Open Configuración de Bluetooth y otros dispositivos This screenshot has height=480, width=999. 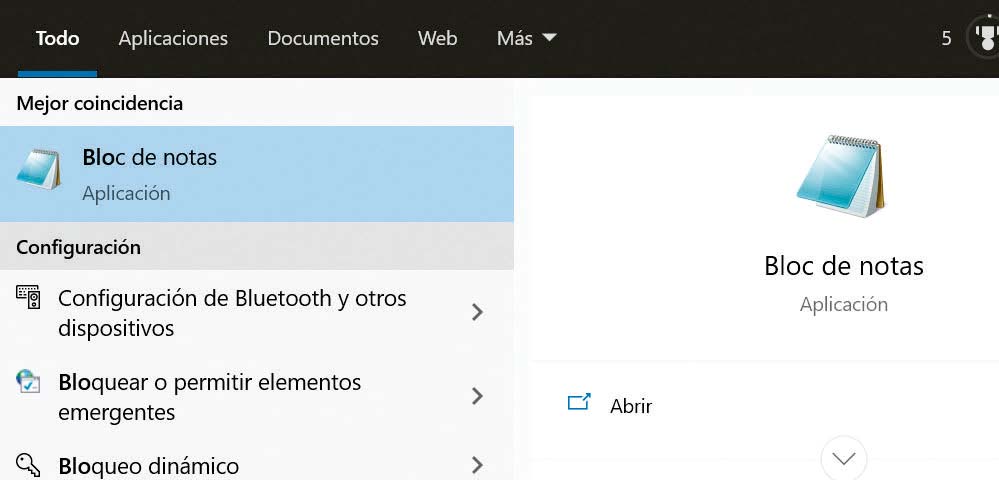tap(232, 313)
